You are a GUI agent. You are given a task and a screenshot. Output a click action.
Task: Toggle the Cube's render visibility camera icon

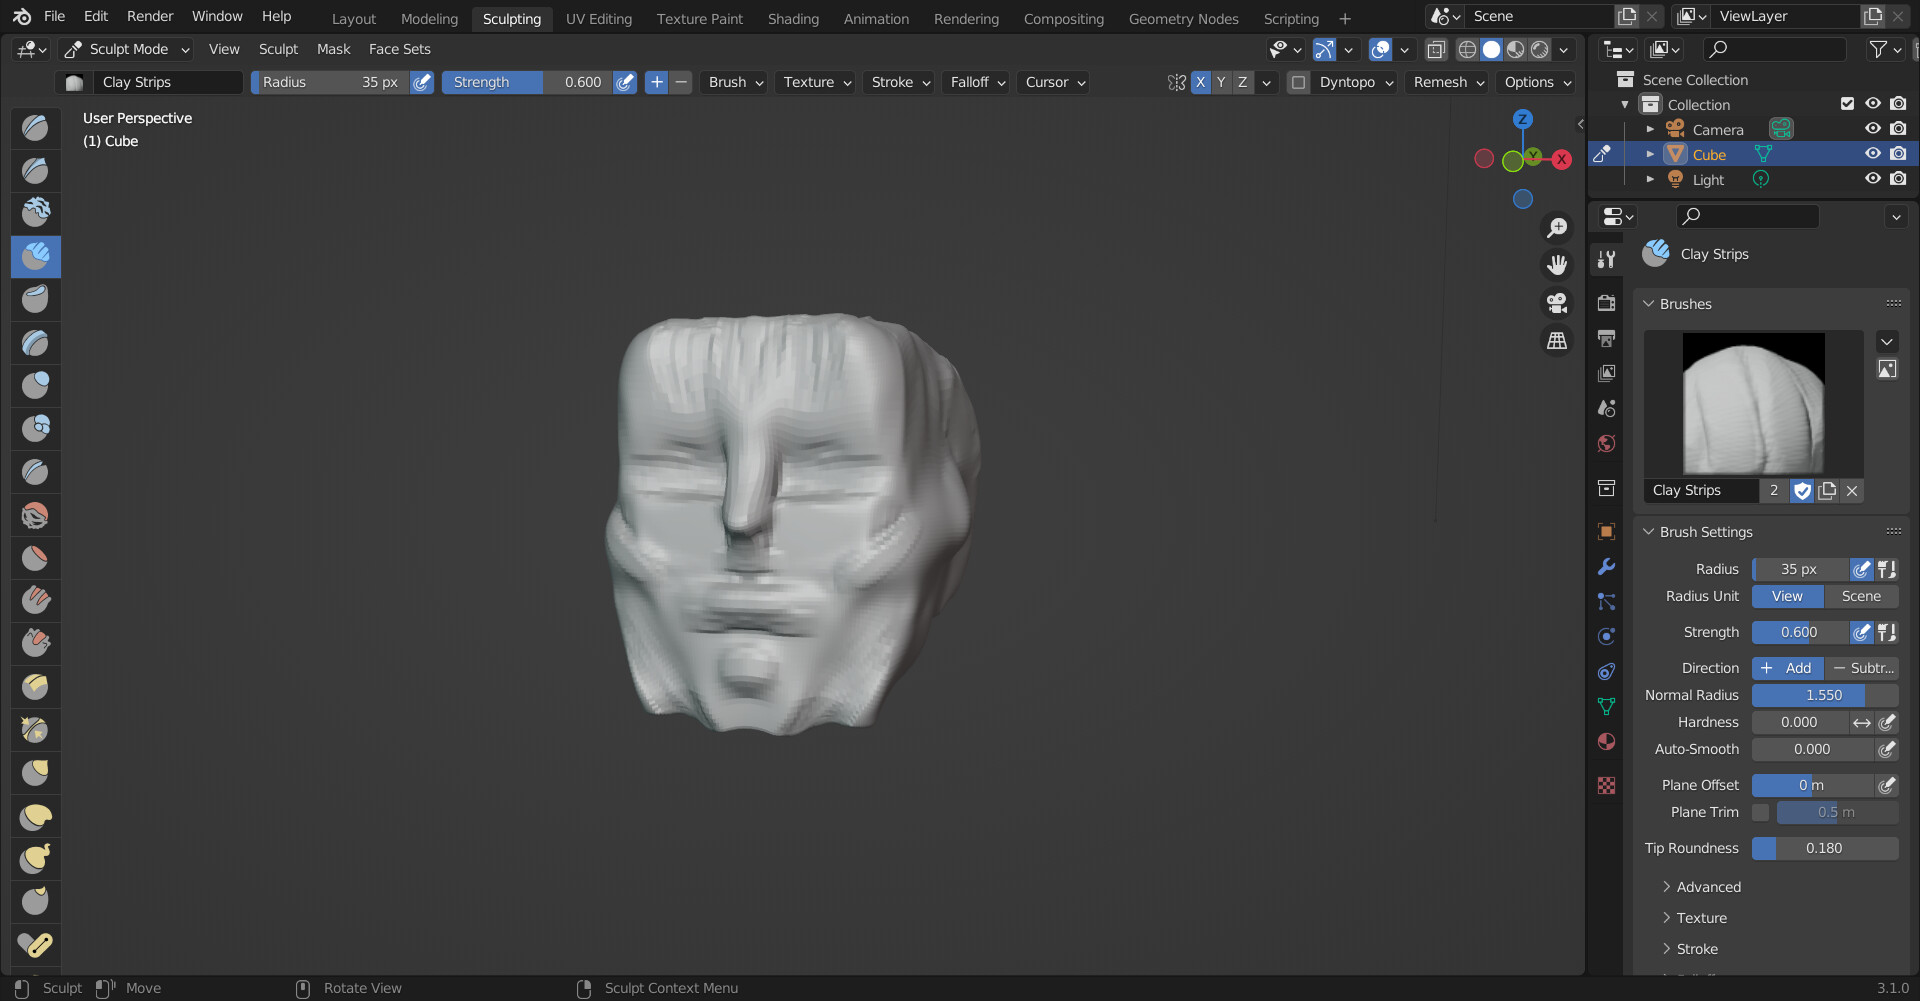1898,153
